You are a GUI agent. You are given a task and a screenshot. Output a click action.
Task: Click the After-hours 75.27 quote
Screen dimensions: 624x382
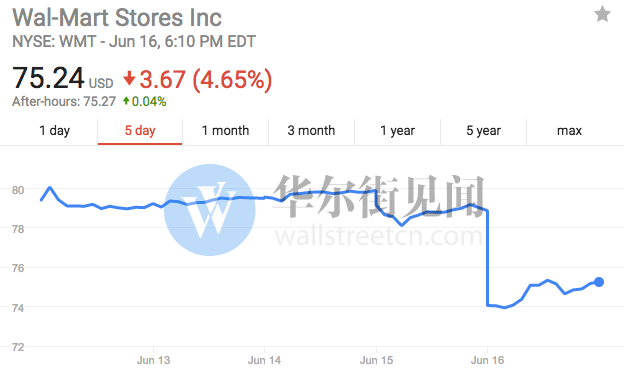click(64, 101)
